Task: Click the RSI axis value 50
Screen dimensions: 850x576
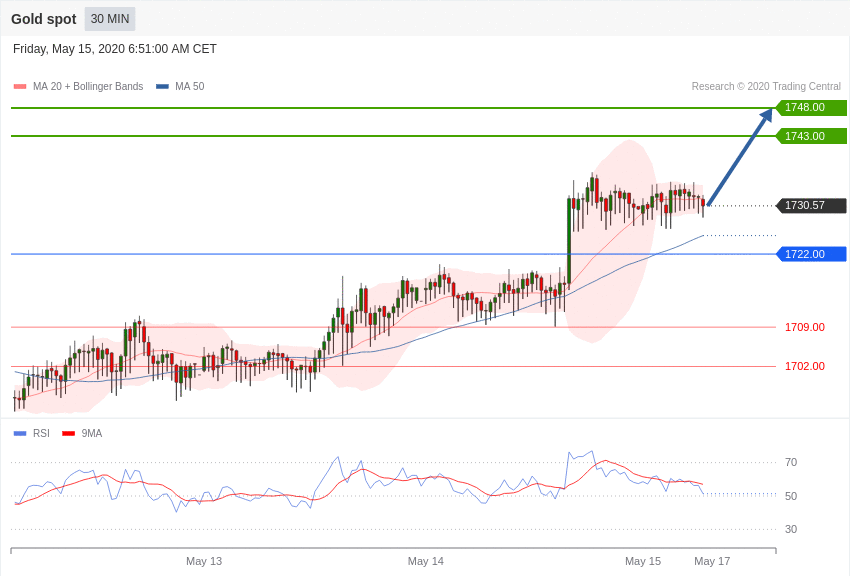Action: pos(791,496)
